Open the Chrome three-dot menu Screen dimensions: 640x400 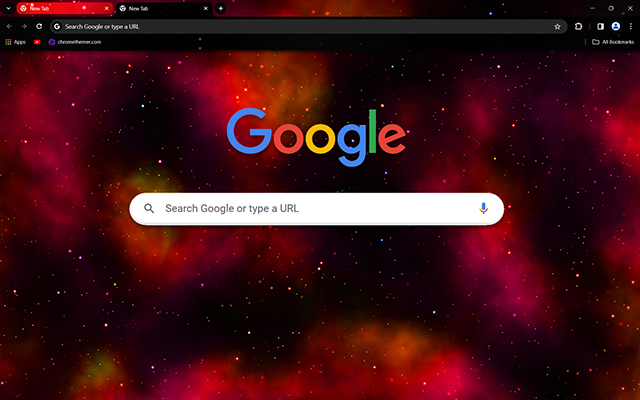pyautogui.click(x=631, y=27)
